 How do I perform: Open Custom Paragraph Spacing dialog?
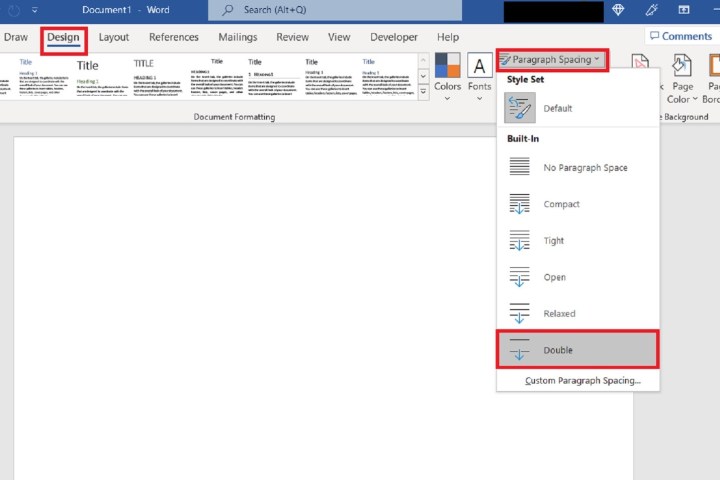pos(583,381)
